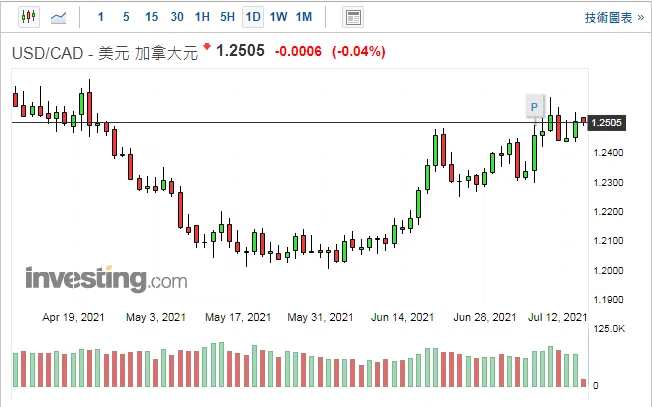Click the Jun 28, 2021 date label
The image size is (652, 407).
(x=484, y=317)
